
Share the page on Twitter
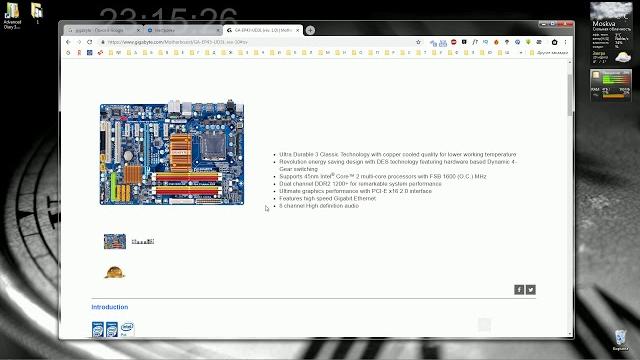[531, 290]
